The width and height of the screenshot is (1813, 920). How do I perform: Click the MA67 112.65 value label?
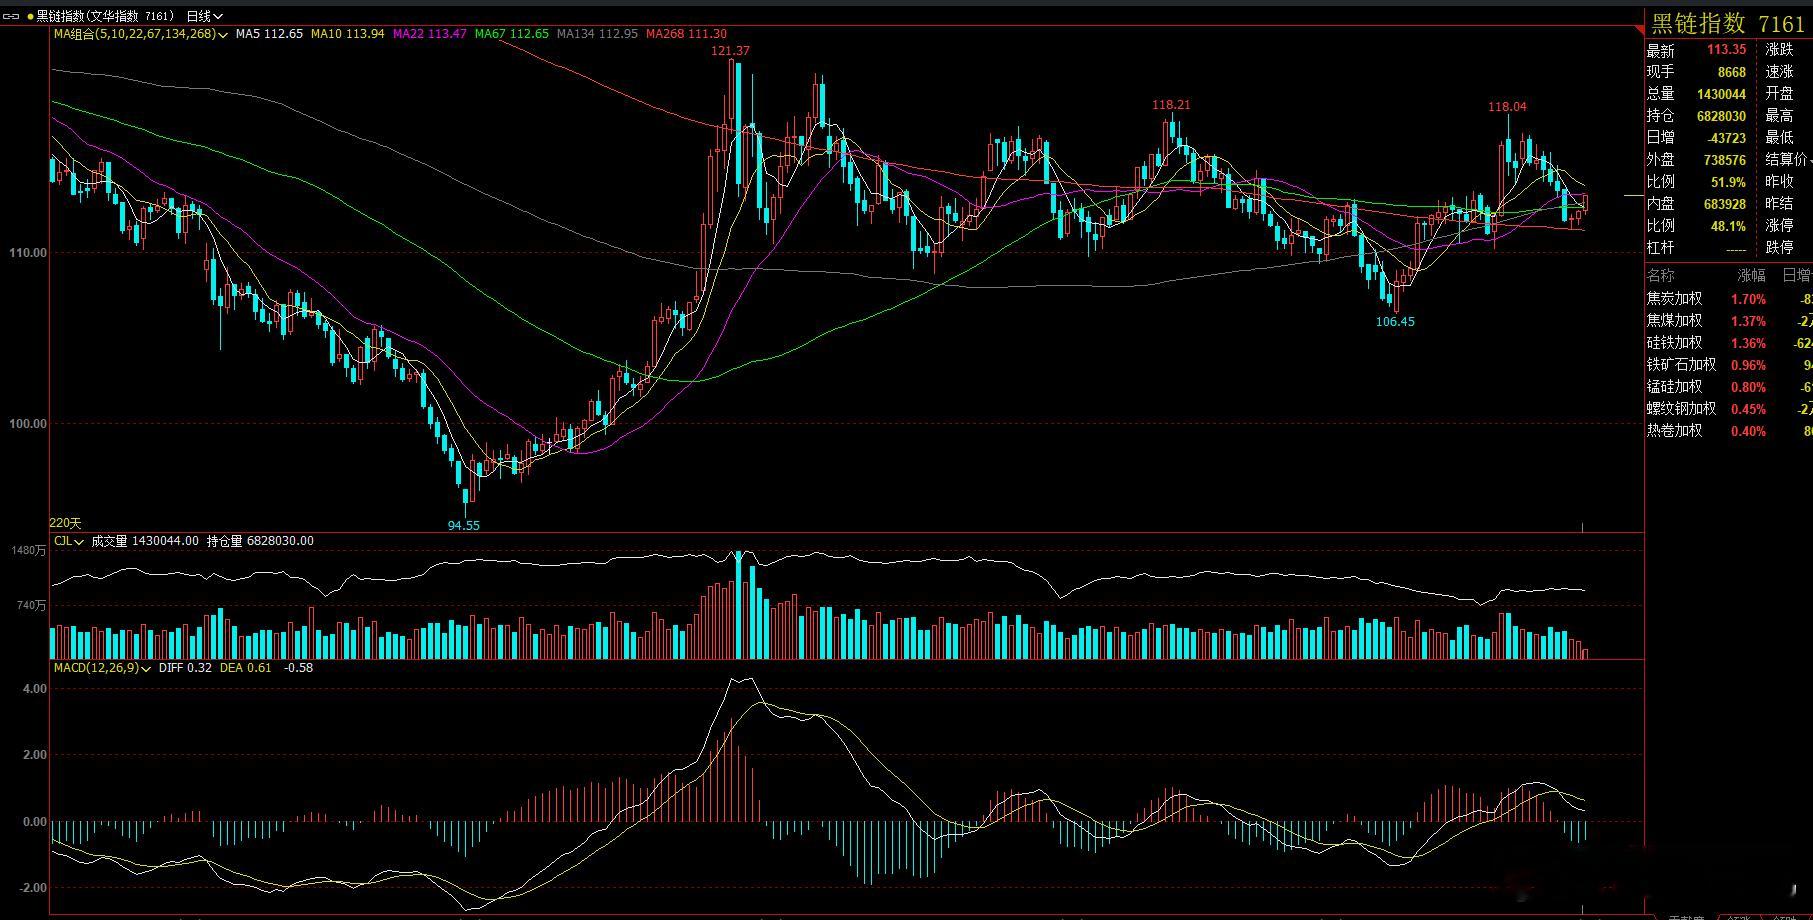512,34
